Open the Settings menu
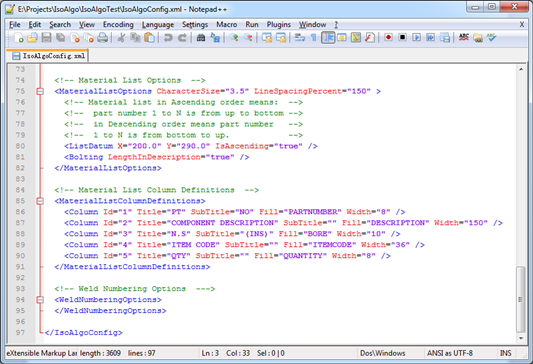Image resolution: width=533 pixels, height=364 pixels. click(195, 24)
